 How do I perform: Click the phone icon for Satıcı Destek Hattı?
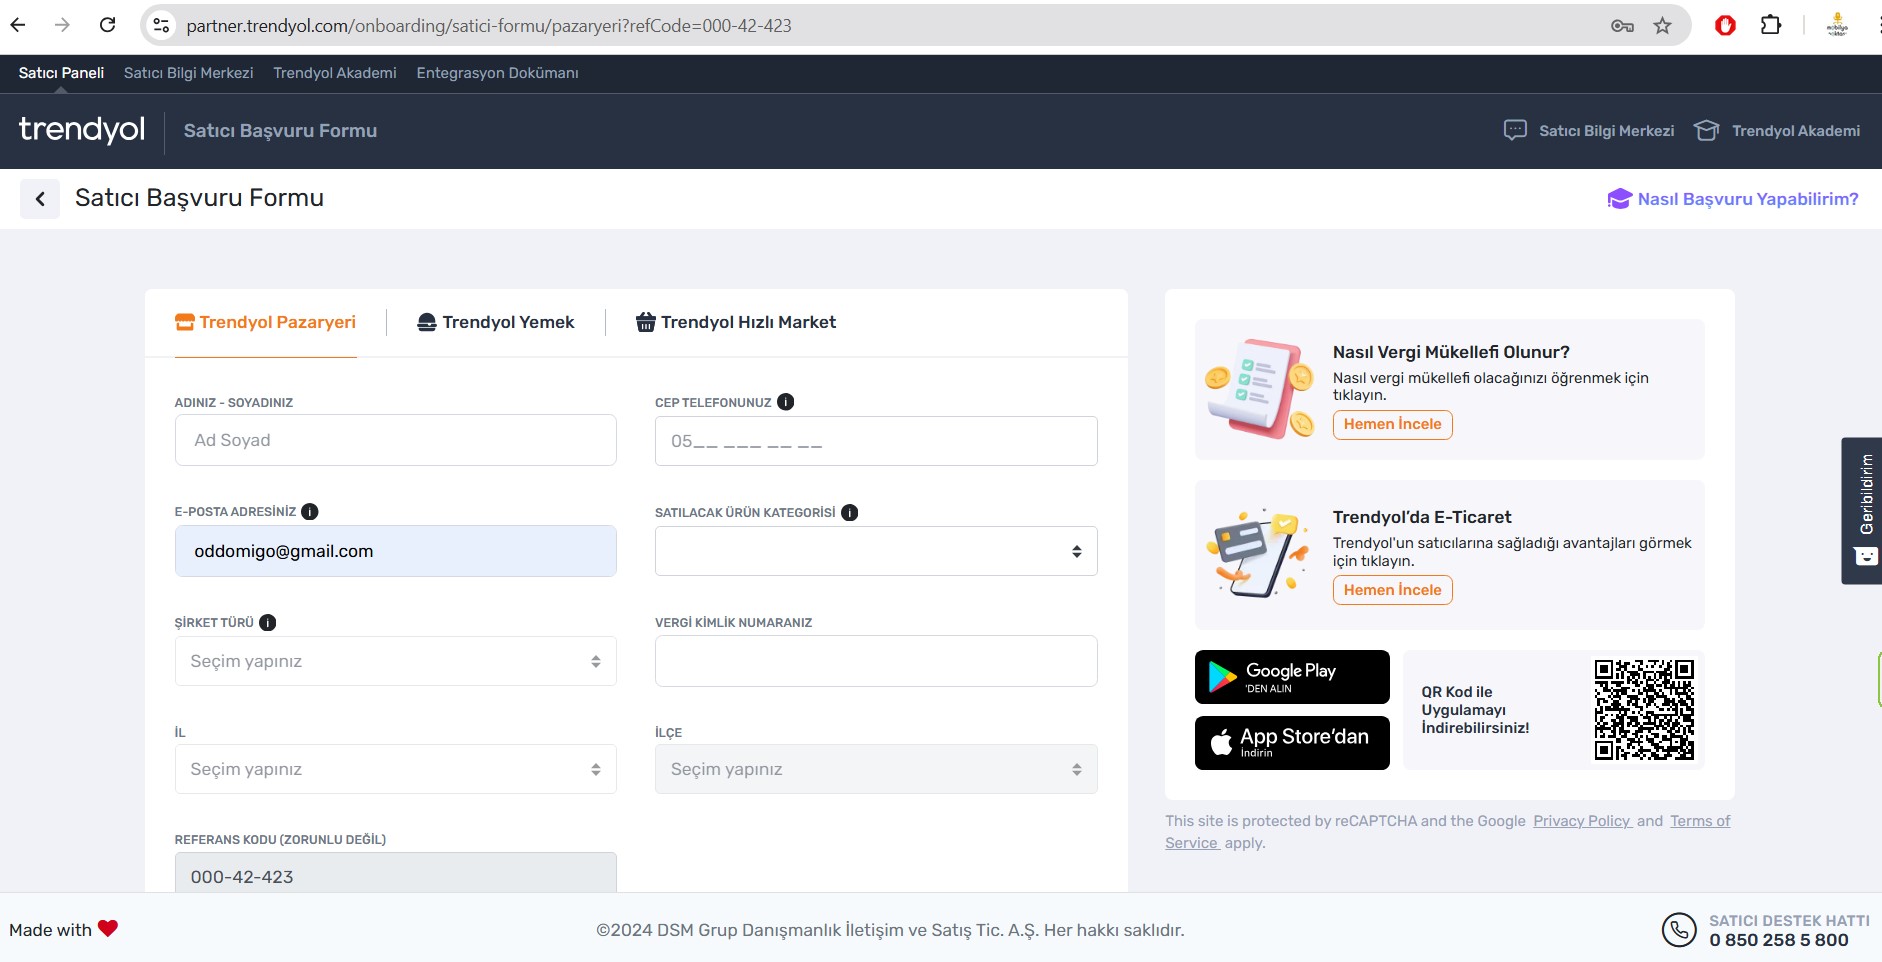click(x=1679, y=930)
